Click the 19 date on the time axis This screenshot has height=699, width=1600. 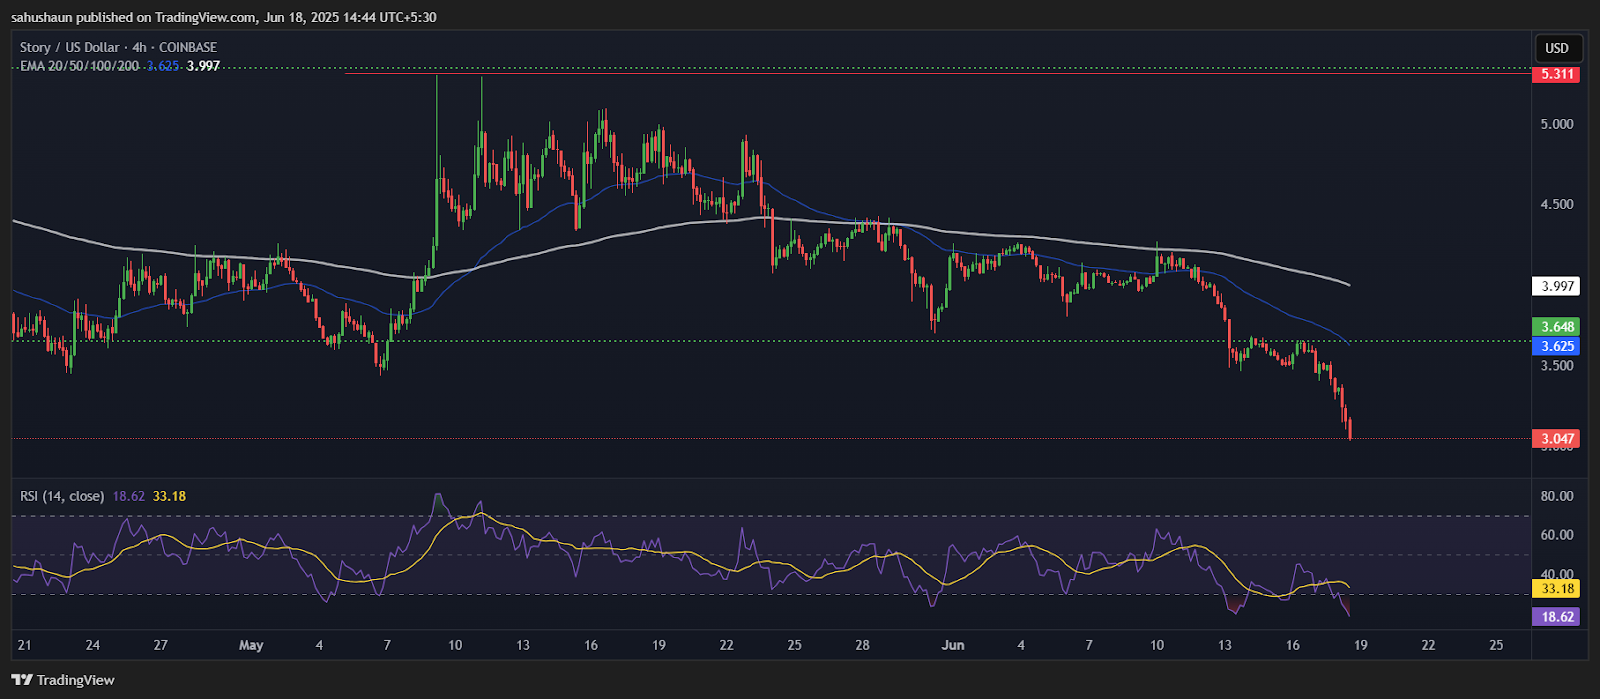1360,645
